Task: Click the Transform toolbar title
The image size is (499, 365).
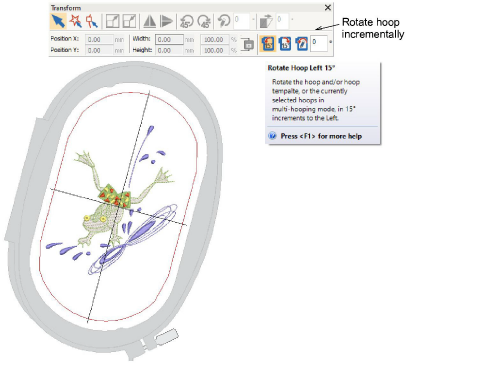Action: coord(66,8)
